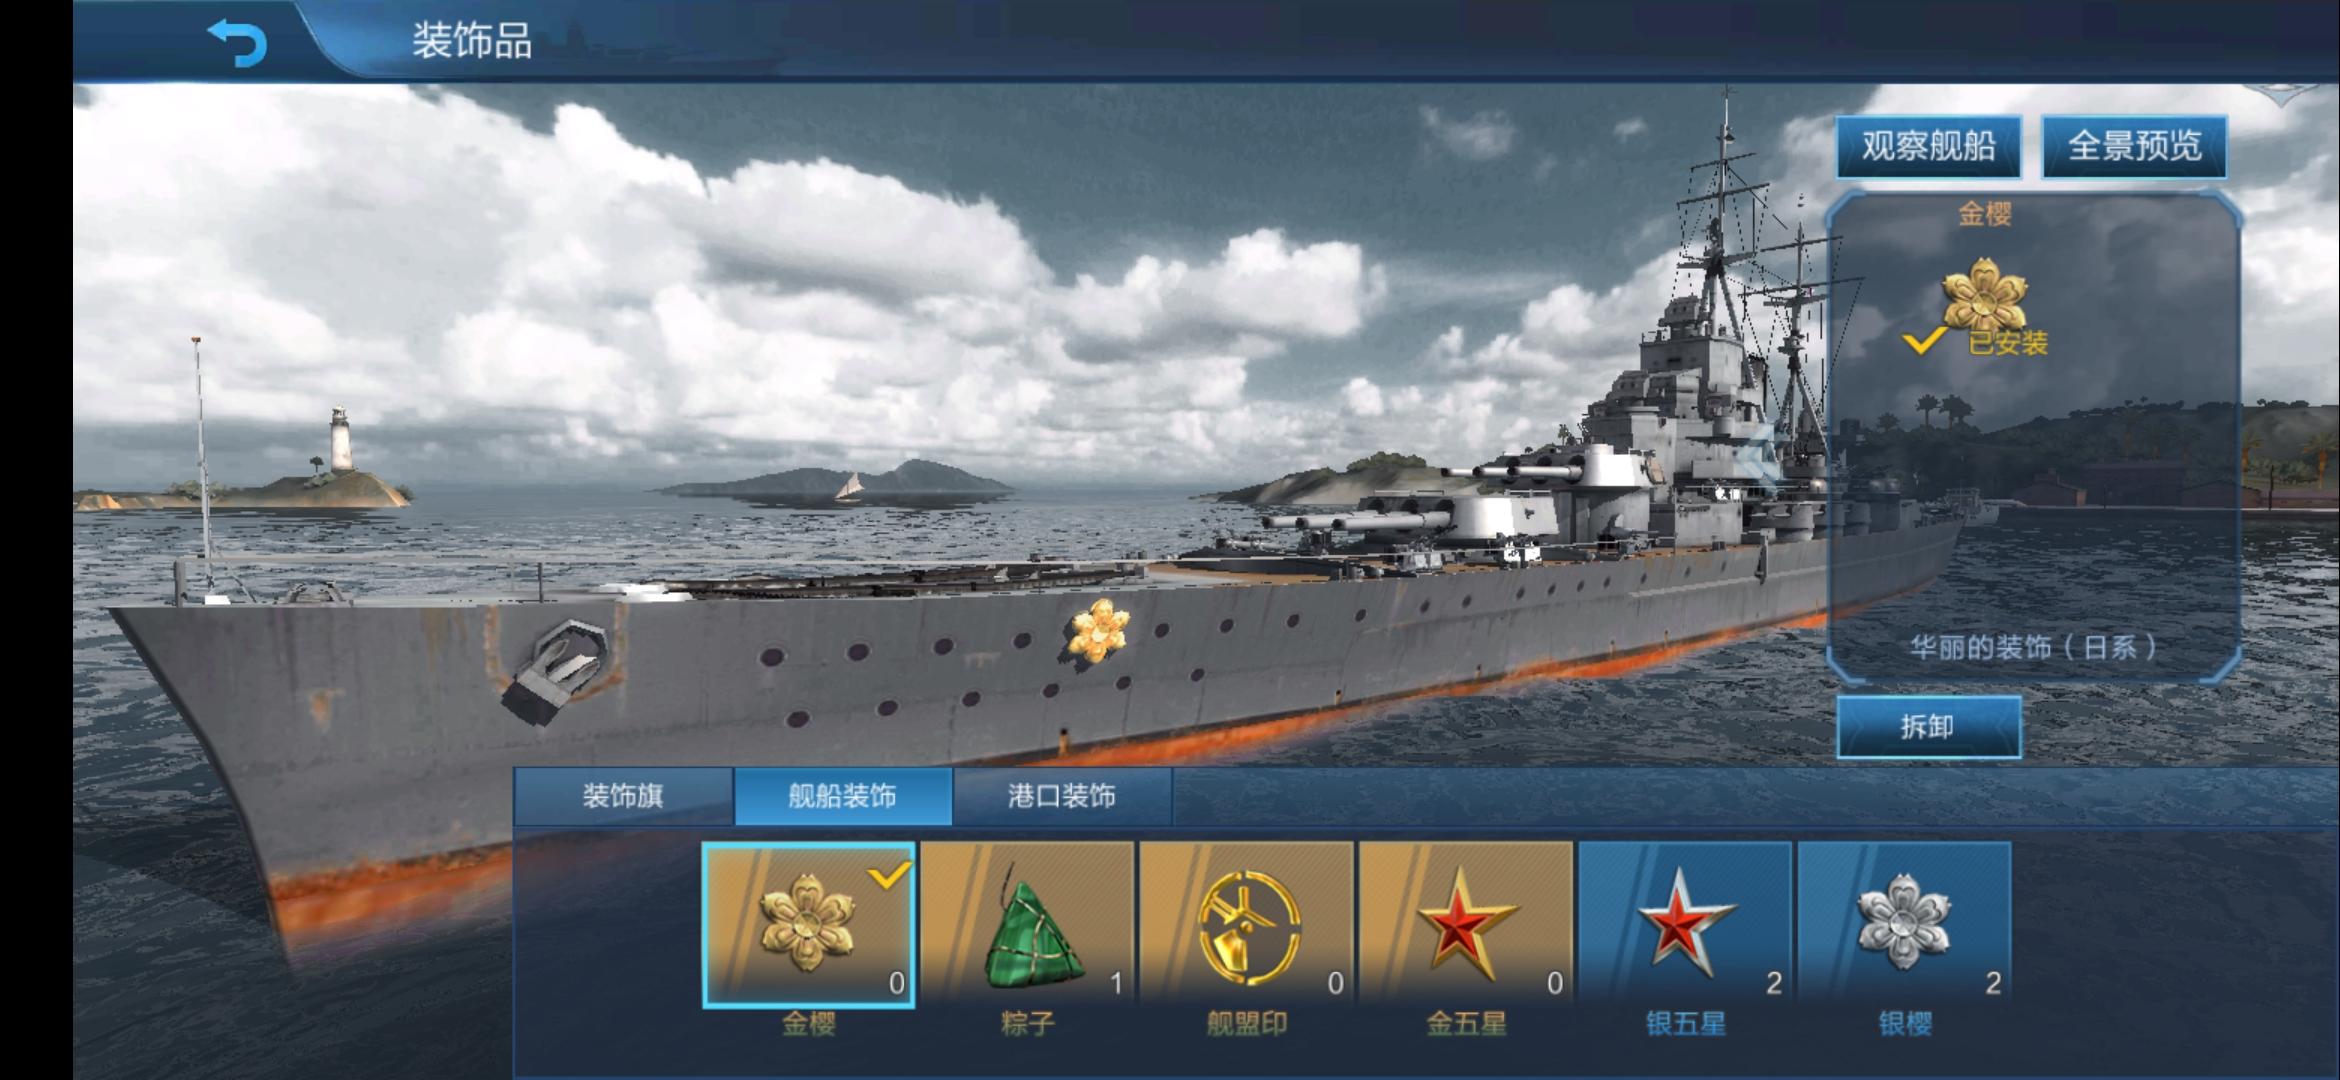
Task: Click the gold sakura preview in info panel
Action: tap(1984, 293)
